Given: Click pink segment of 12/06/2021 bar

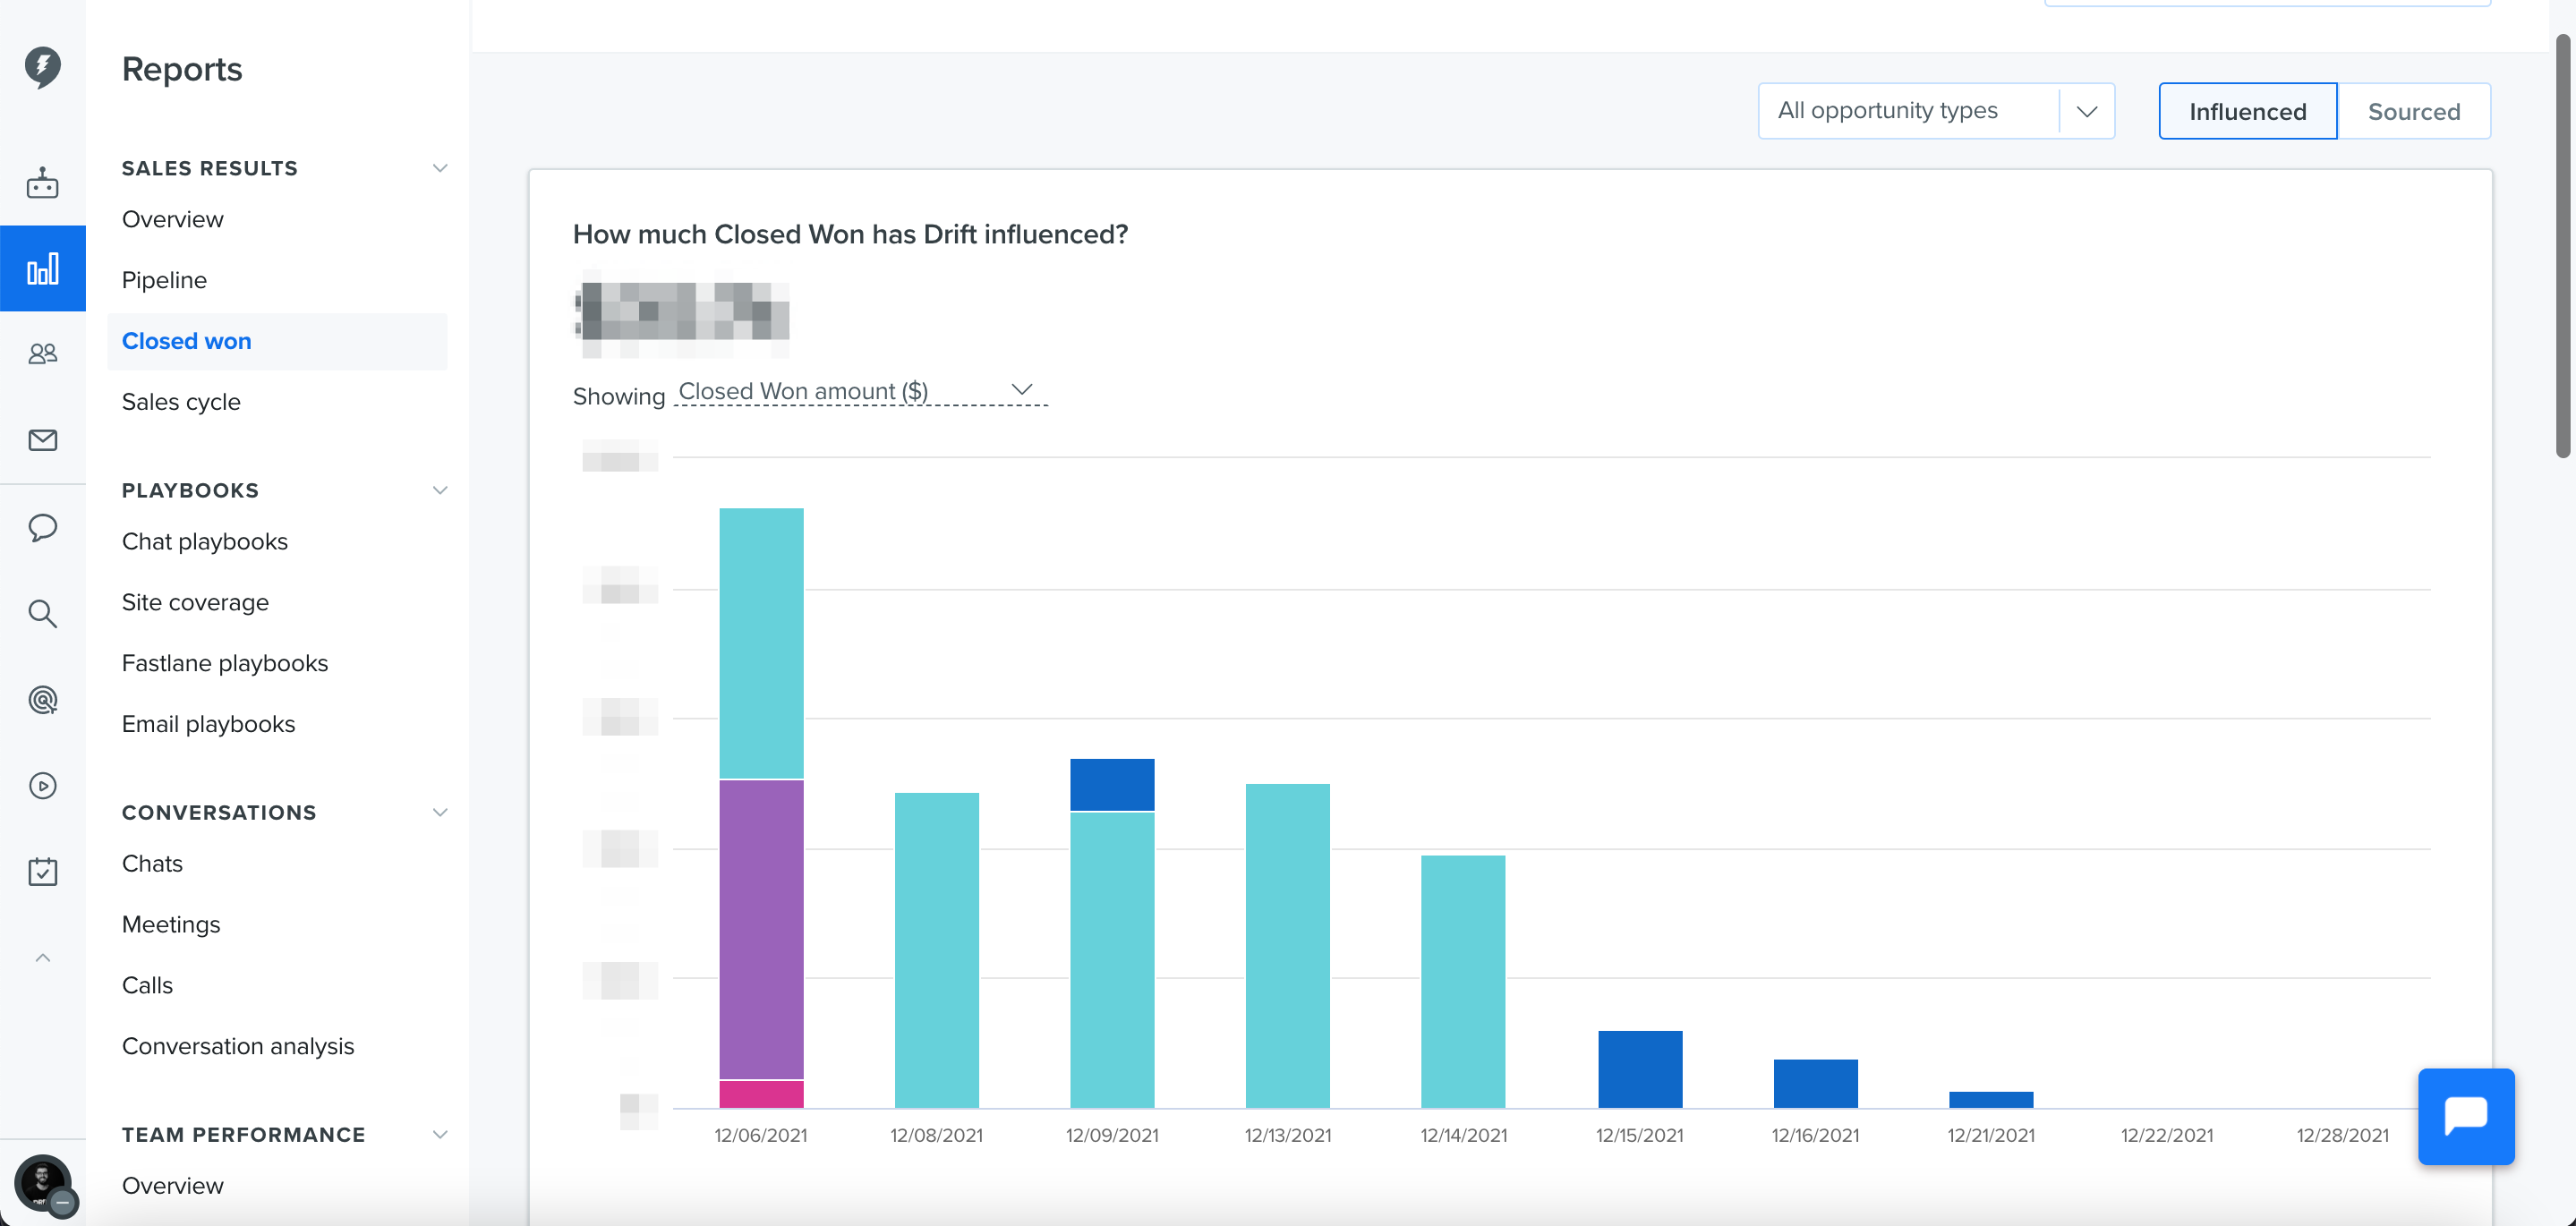Looking at the screenshot, I should (x=761, y=1094).
